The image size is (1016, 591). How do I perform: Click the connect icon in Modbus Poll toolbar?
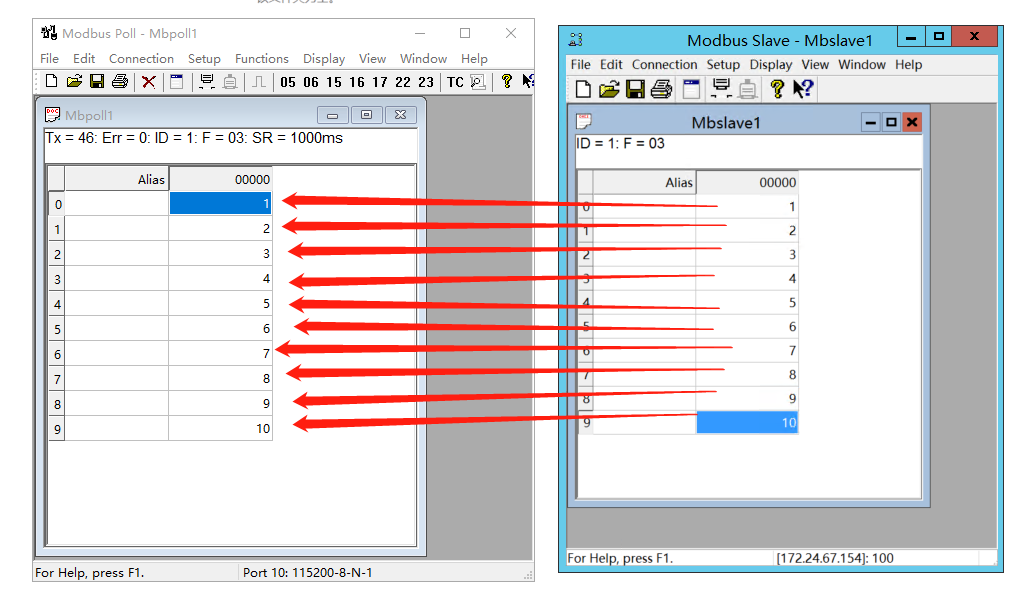[207, 82]
